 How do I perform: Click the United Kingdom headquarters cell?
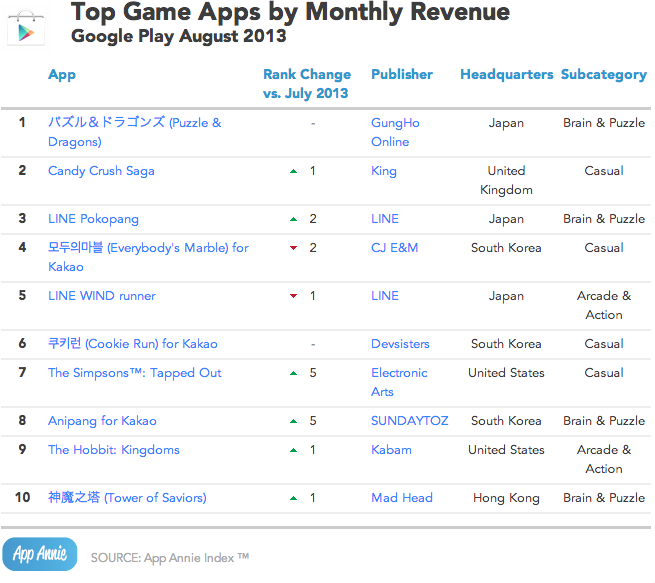pos(506,180)
